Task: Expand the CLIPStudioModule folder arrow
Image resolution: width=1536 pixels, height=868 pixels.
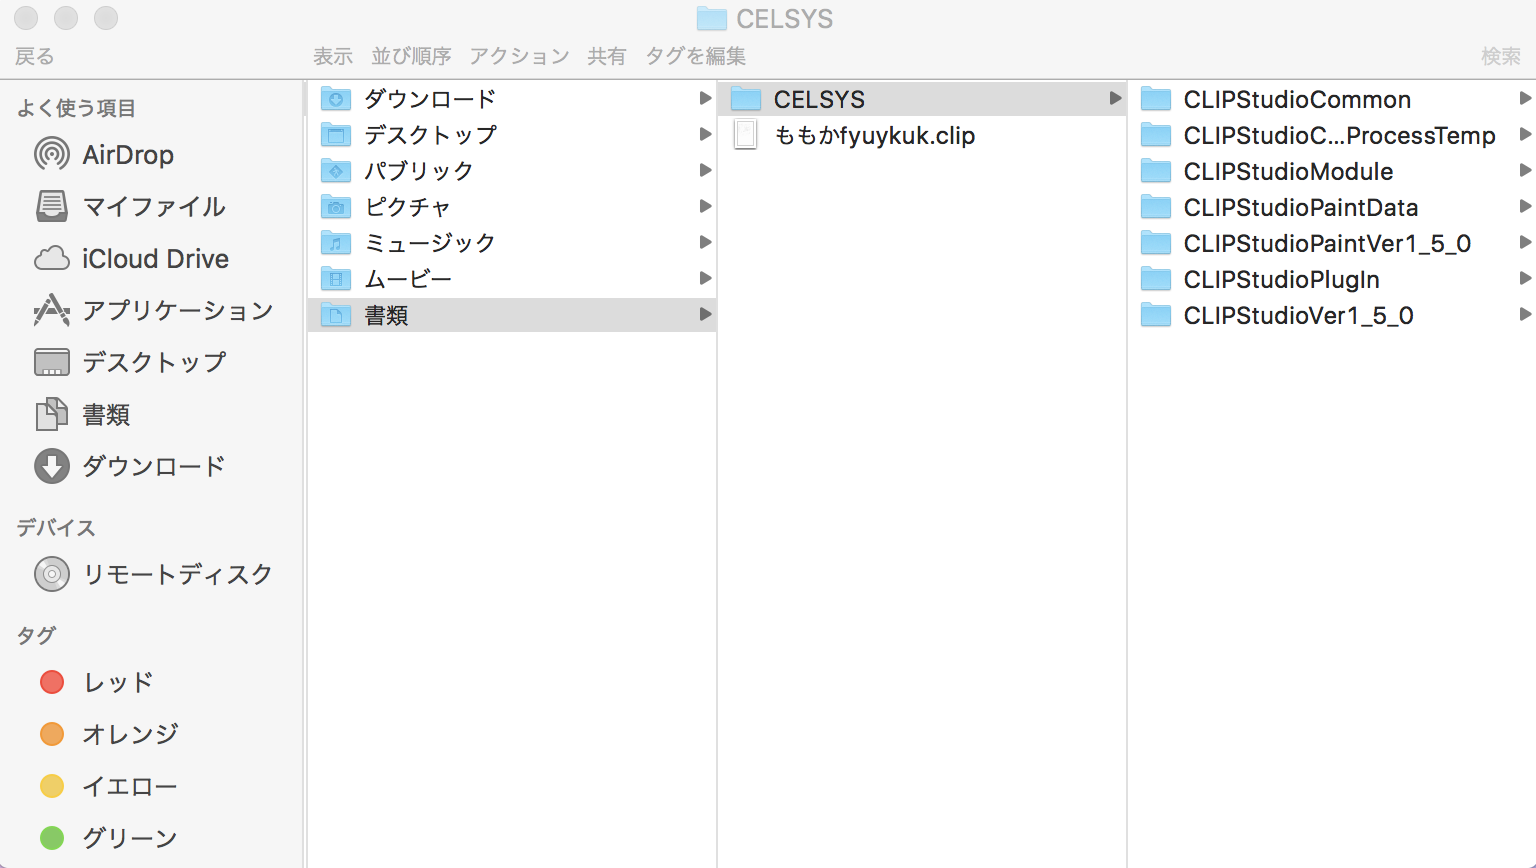Action: 1525,170
